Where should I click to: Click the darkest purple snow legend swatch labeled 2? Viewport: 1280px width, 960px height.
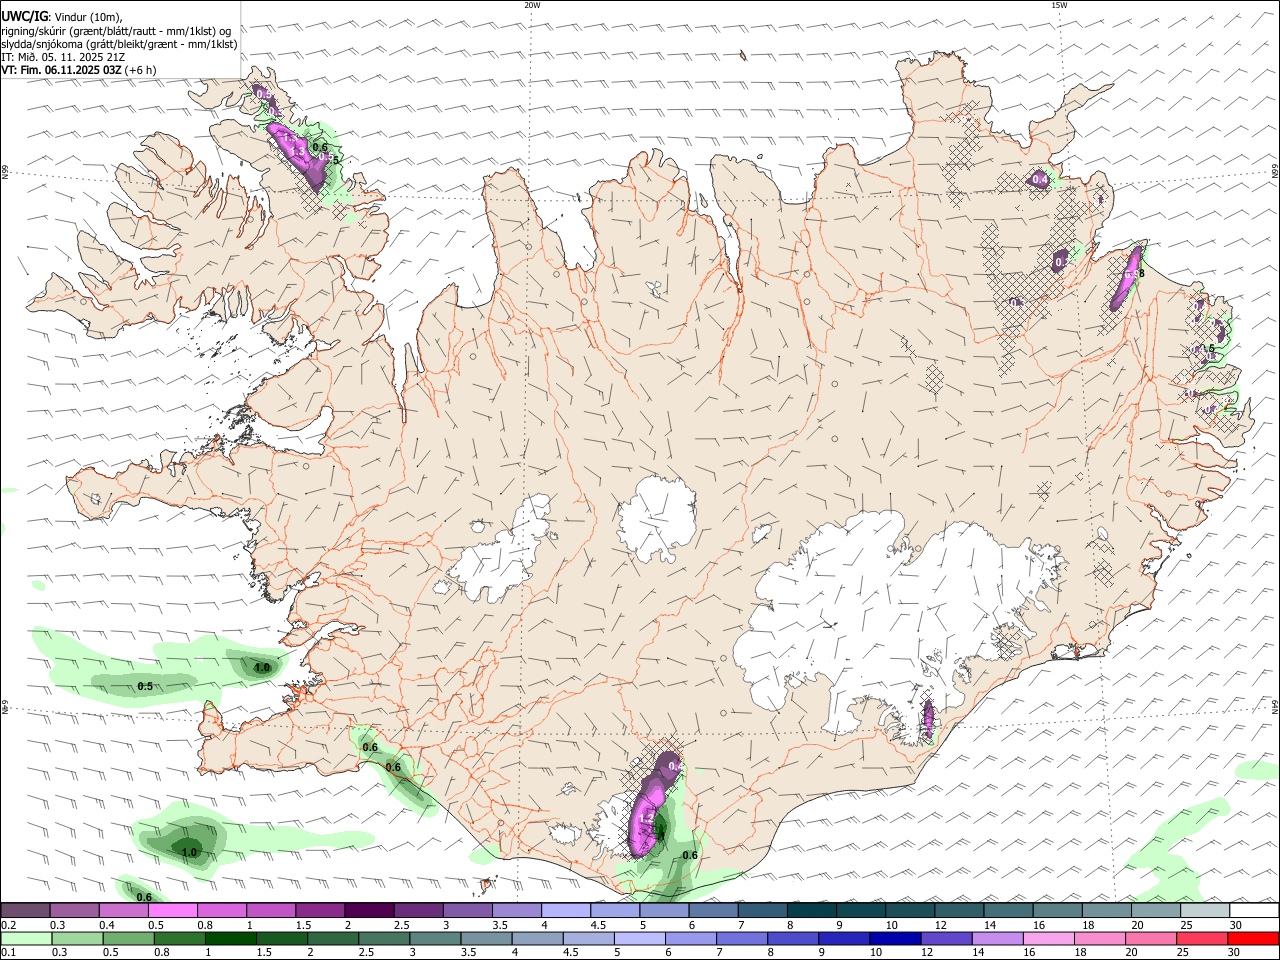(x=369, y=911)
